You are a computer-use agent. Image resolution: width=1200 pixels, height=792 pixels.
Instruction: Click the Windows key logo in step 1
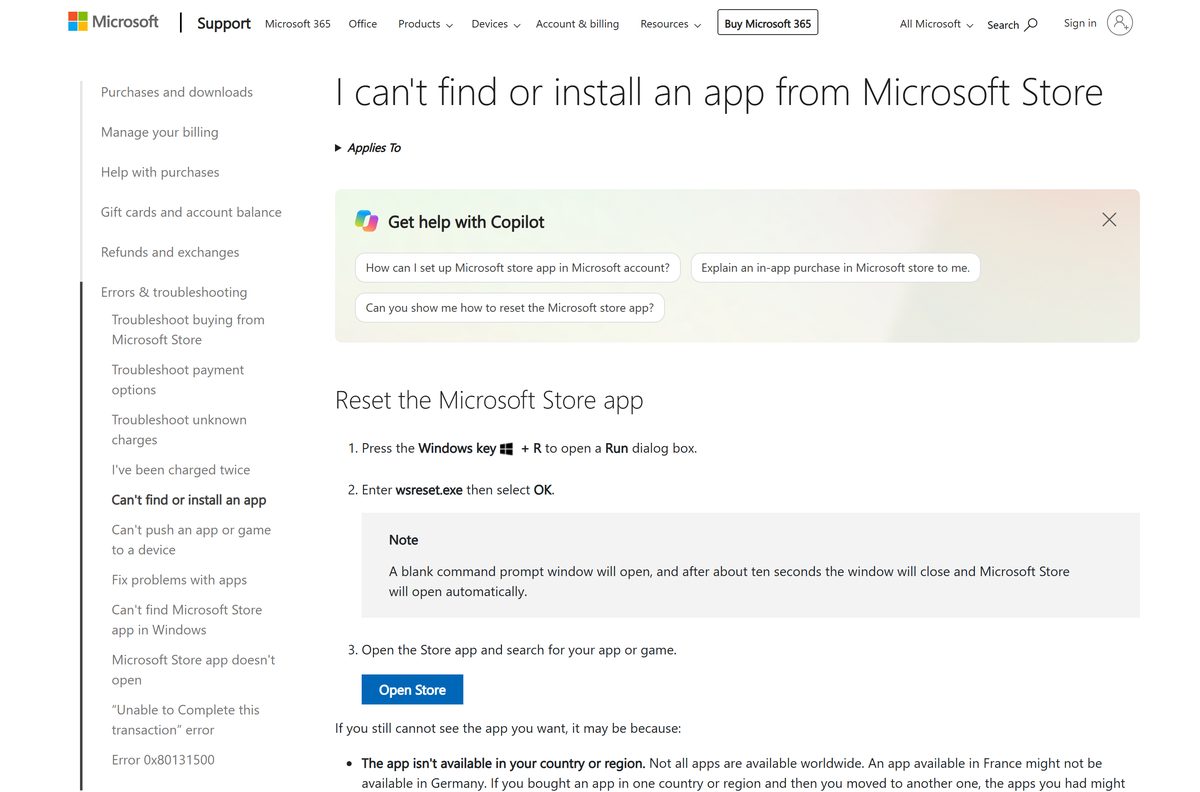pyautogui.click(x=507, y=449)
